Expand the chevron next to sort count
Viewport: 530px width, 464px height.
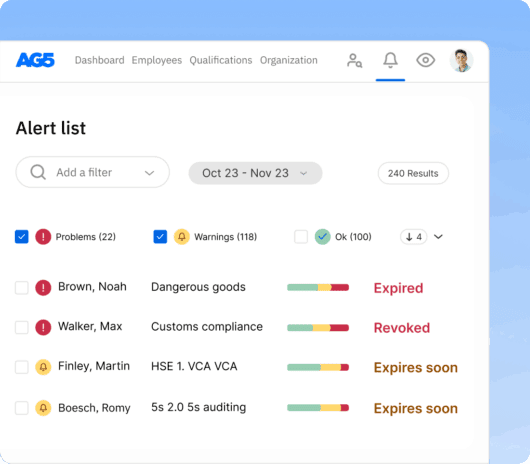pos(438,237)
